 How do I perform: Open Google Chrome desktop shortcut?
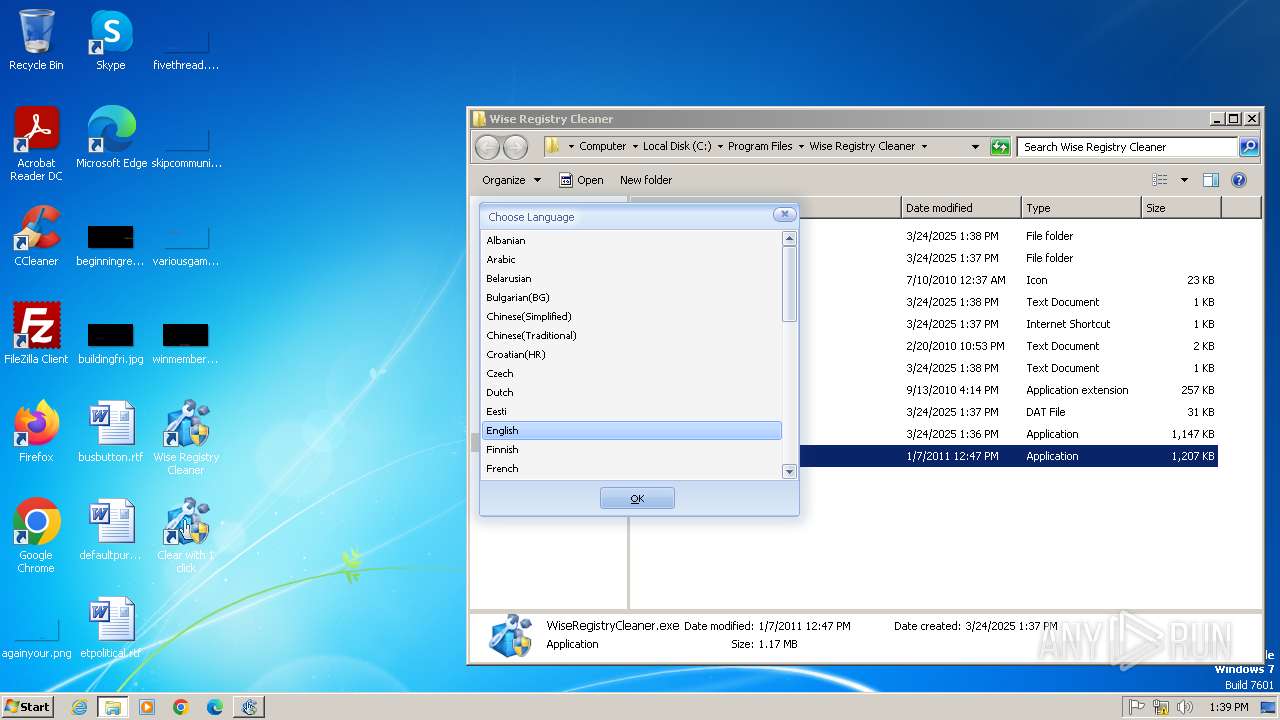36,536
